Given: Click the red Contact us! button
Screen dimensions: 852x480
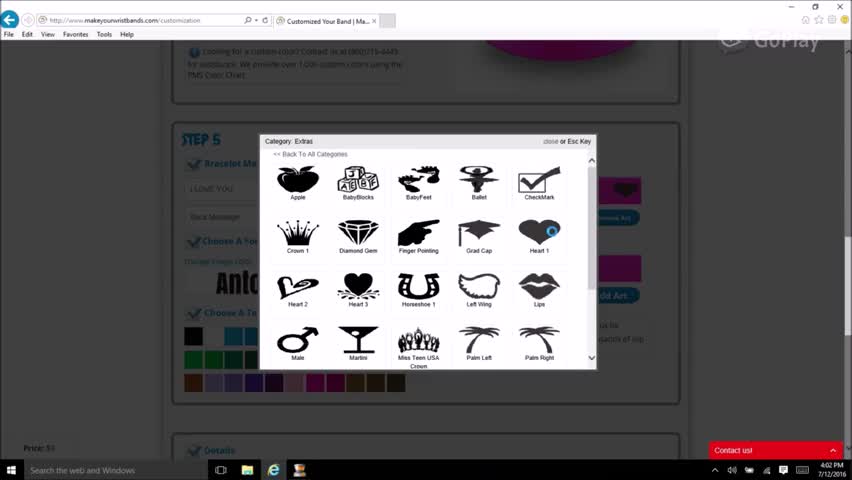Looking at the screenshot, I should 775,450.
